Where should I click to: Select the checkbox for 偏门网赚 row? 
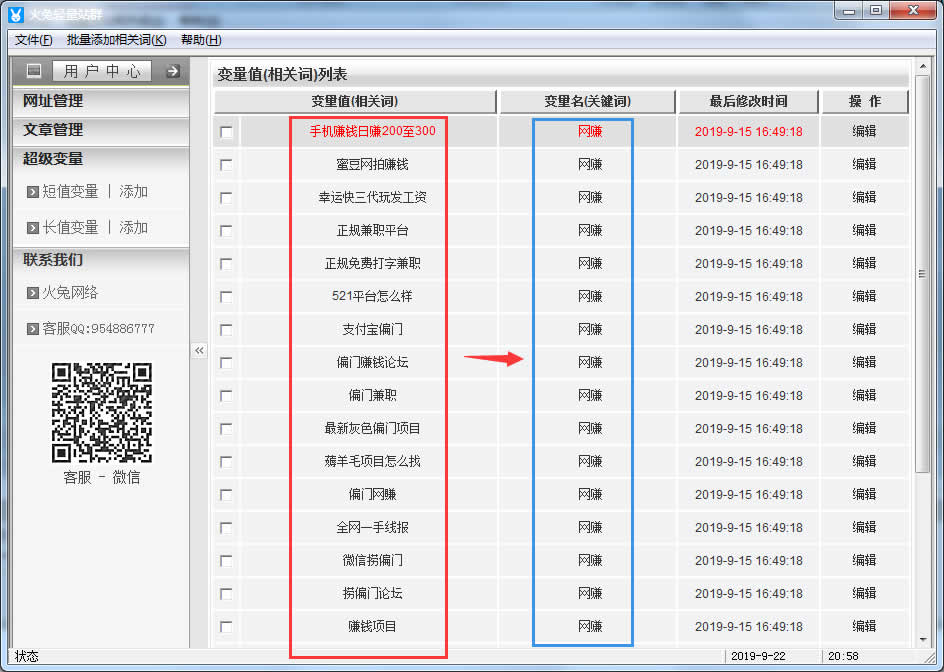226,495
